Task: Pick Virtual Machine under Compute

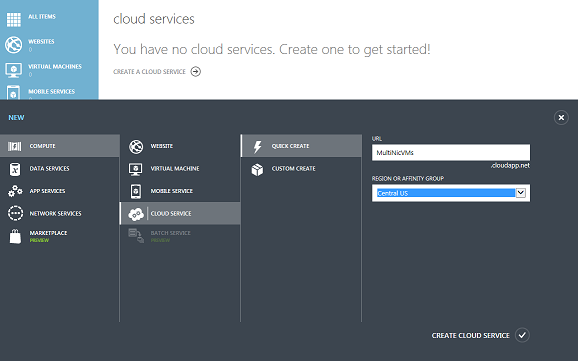Action: pos(180,169)
